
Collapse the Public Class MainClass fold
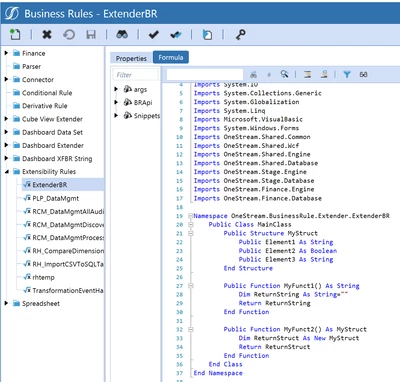[x=191, y=224]
